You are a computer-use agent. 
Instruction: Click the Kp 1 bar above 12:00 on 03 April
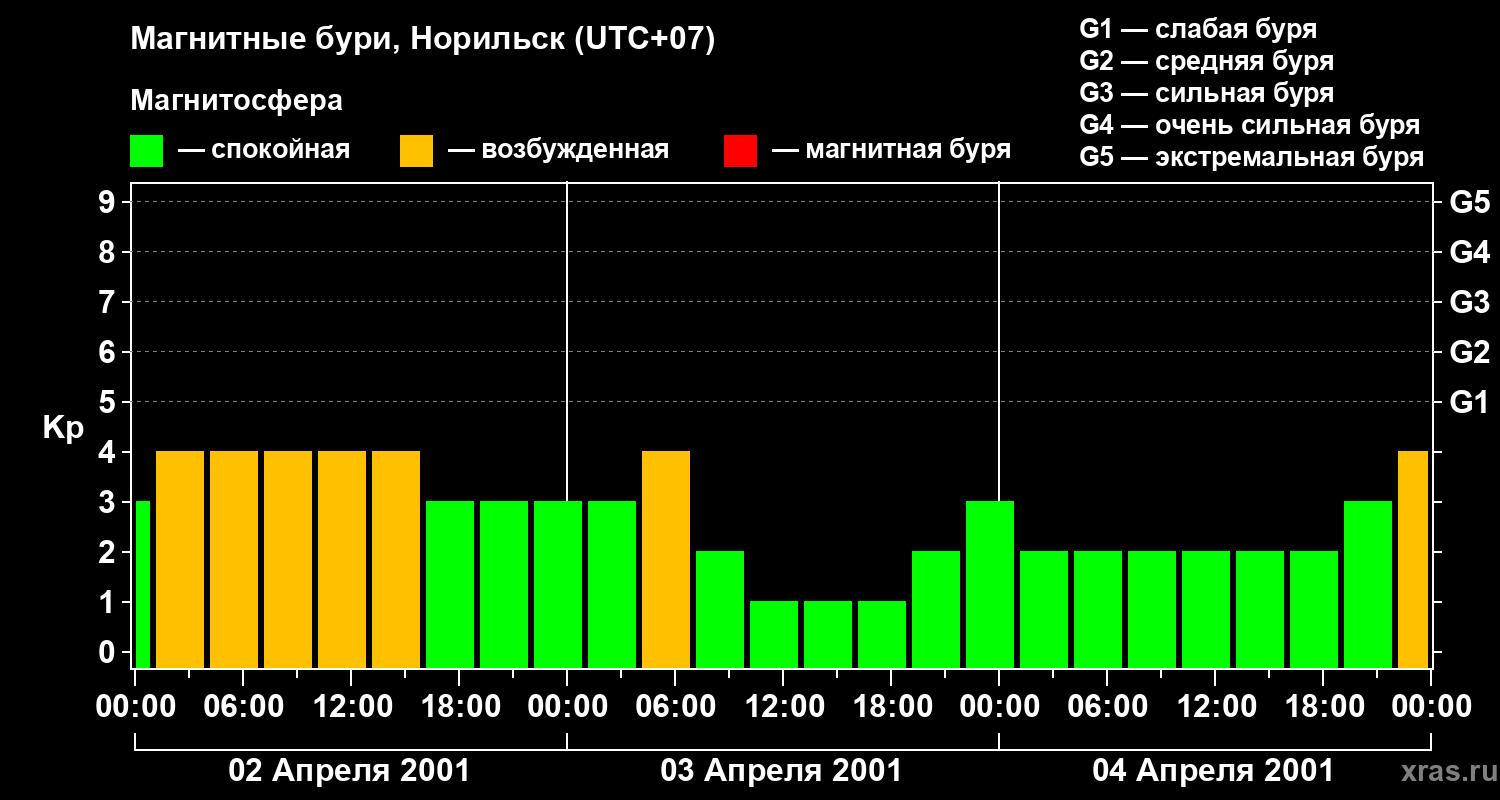(x=774, y=635)
